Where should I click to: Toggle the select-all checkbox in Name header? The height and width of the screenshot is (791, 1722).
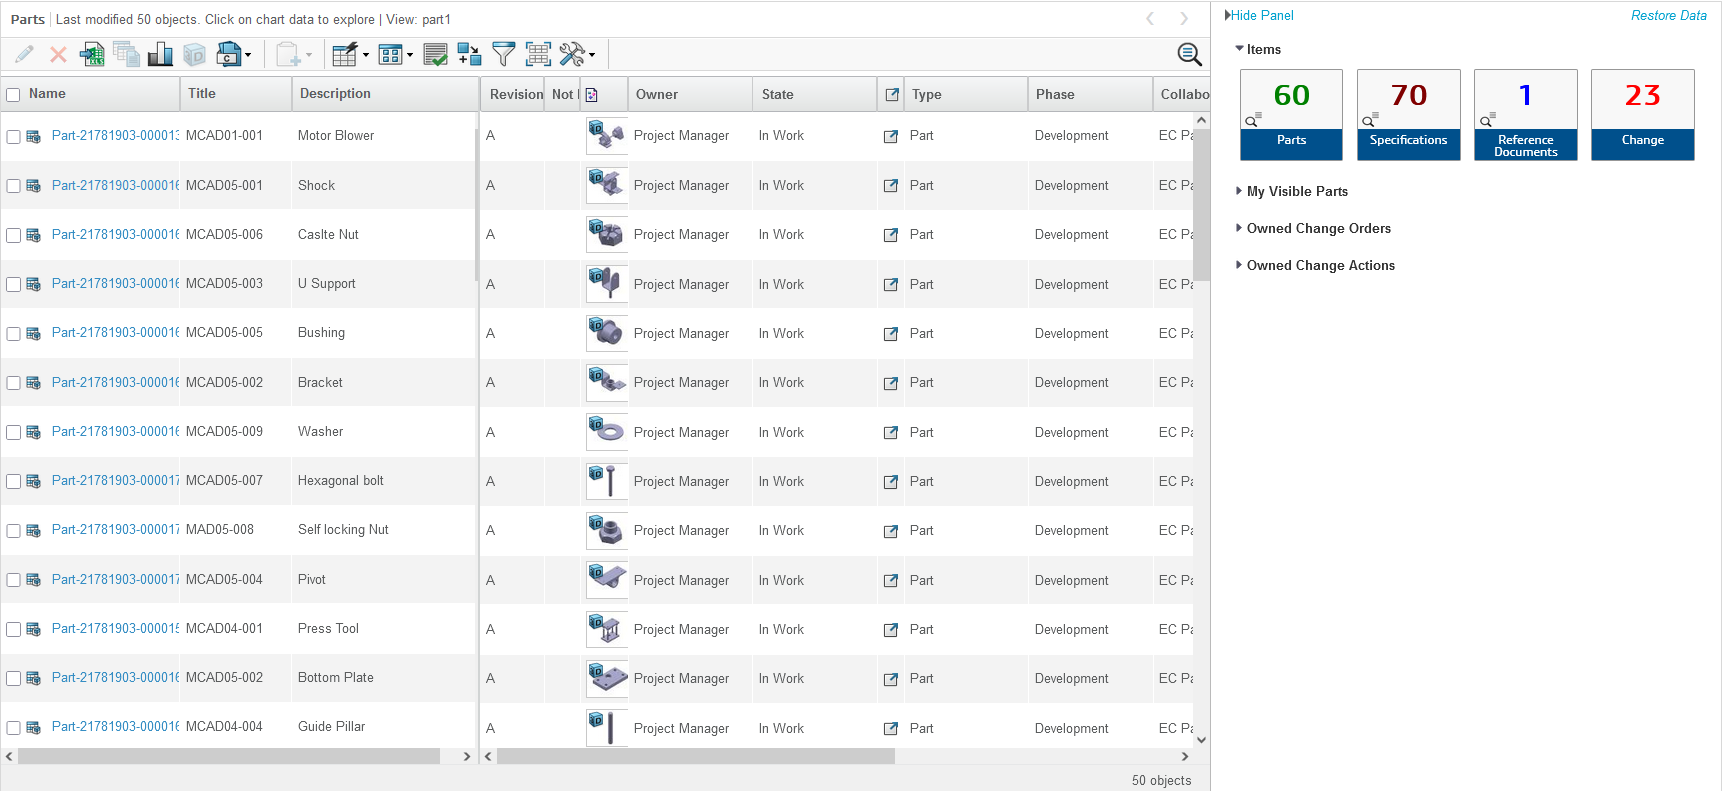14,95
